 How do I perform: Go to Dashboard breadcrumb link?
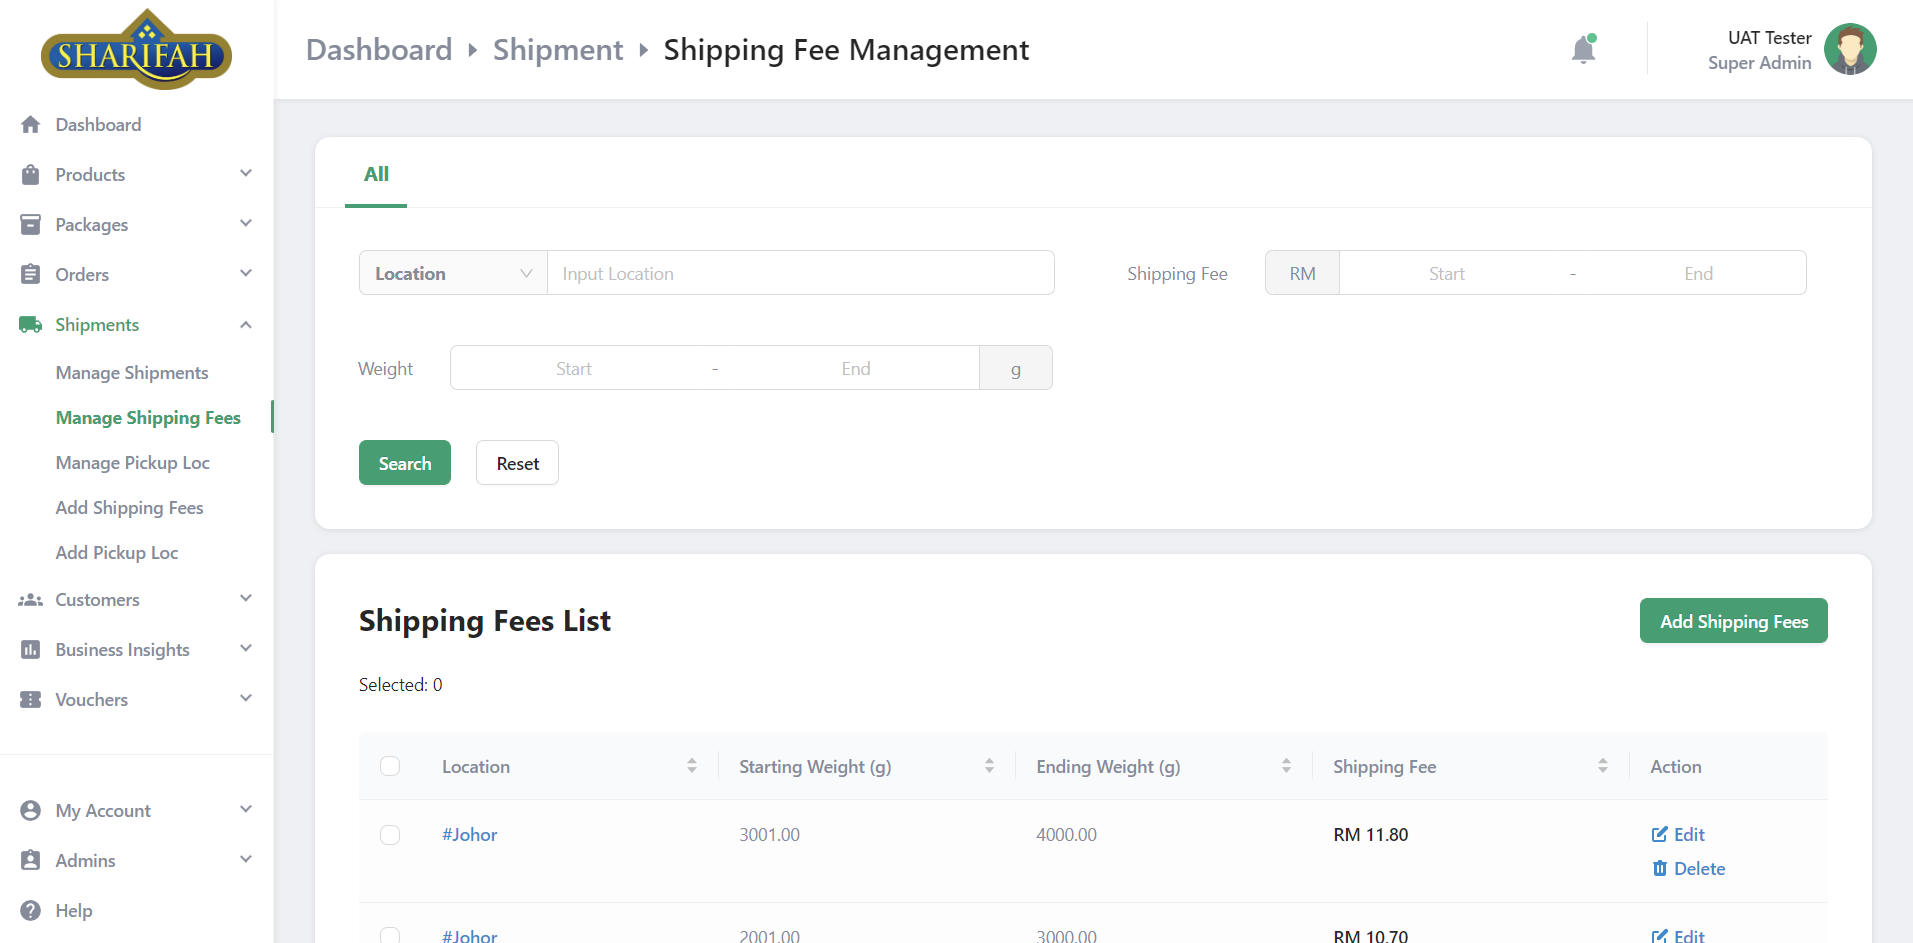(x=379, y=50)
